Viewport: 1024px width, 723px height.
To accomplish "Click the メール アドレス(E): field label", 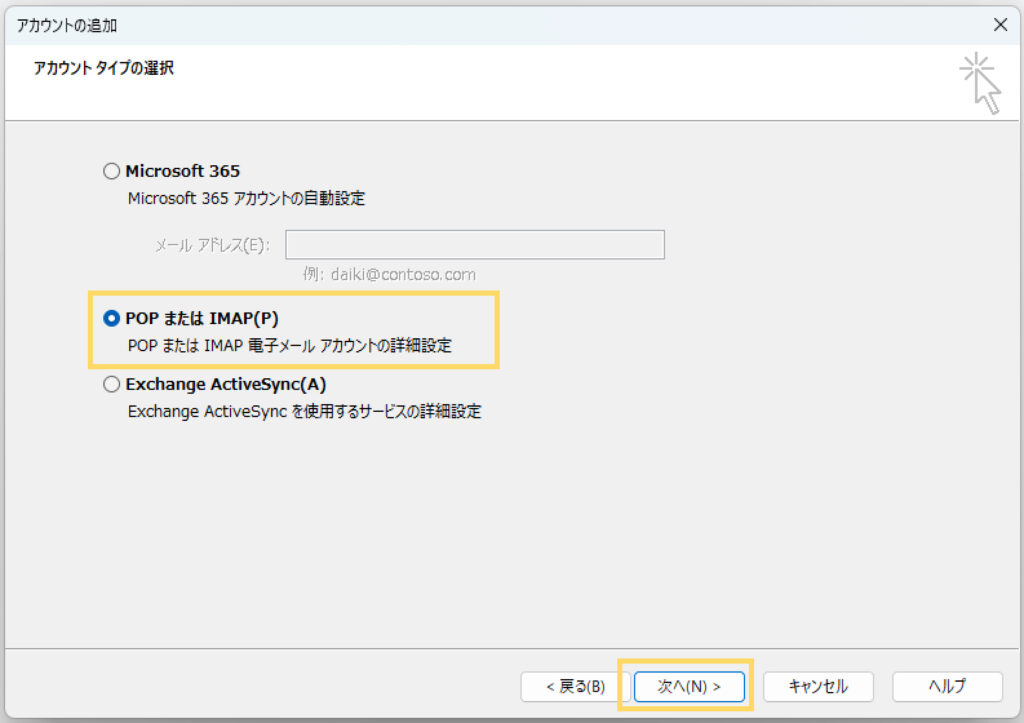I will click(x=212, y=245).
